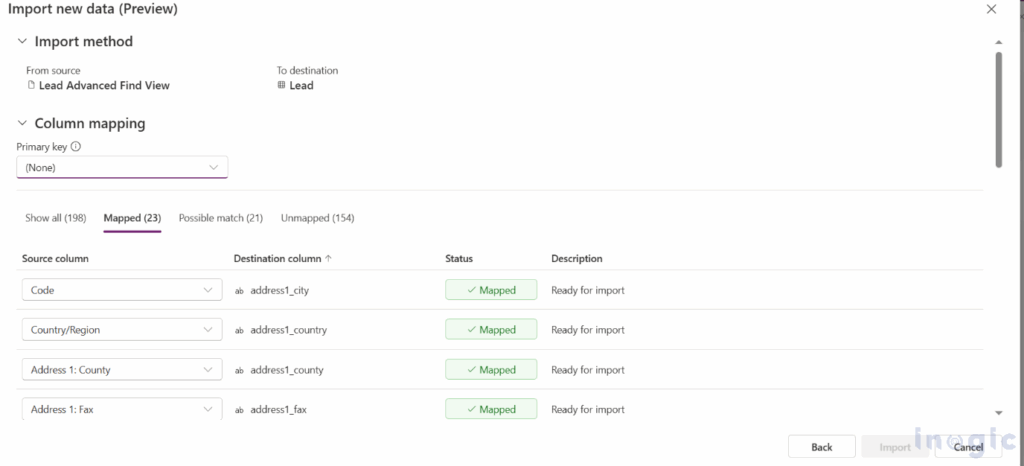The height and width of the screenshot is (466, 1024).
Task: Switch to the Show all (198) tab
Action: click(55, 218)
